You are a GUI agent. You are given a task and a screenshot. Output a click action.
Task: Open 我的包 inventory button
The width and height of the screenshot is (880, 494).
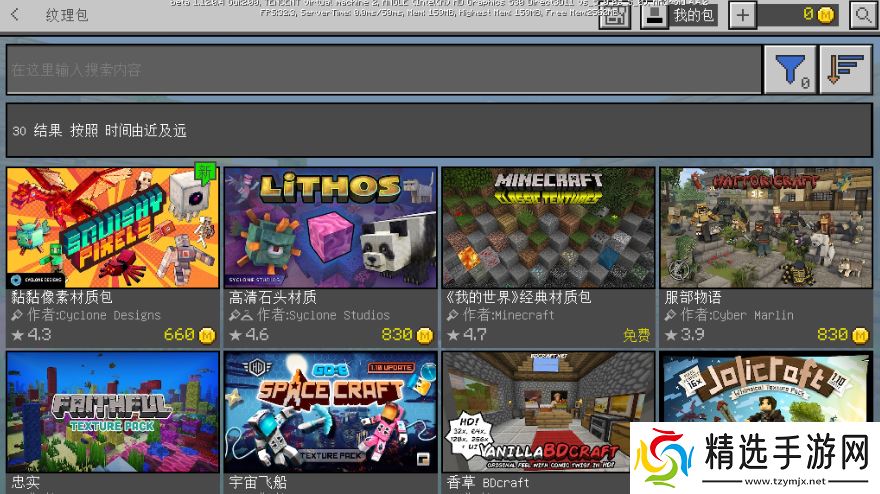679,15
